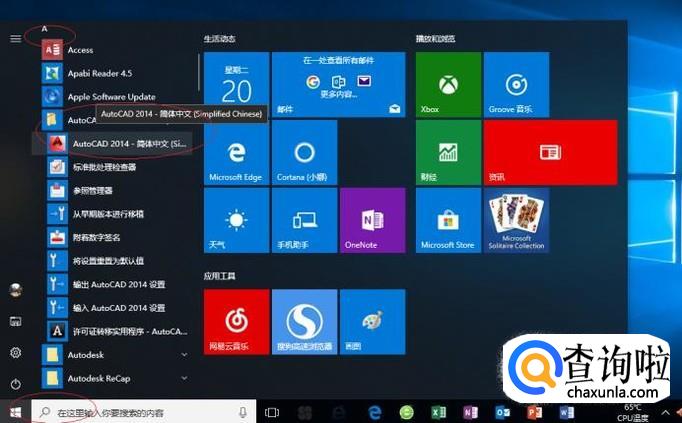Image resolution: width=682 pixels, height=423 pixels.
Task: Open 标准批处理检查器 tool
Action: [115, 167]
